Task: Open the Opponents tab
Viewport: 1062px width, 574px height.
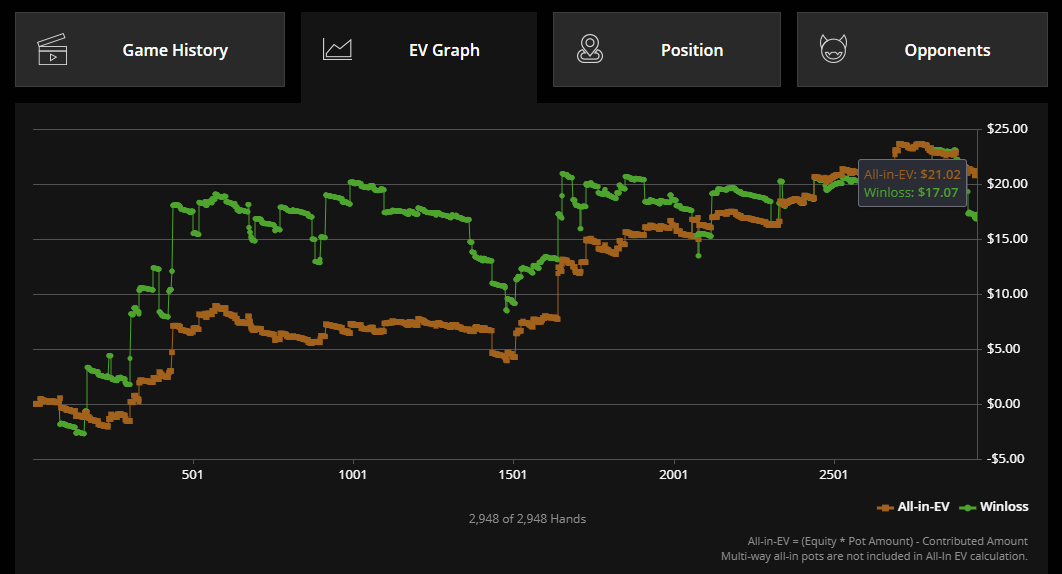Action: pyautogui.click(x=922, y=49)
